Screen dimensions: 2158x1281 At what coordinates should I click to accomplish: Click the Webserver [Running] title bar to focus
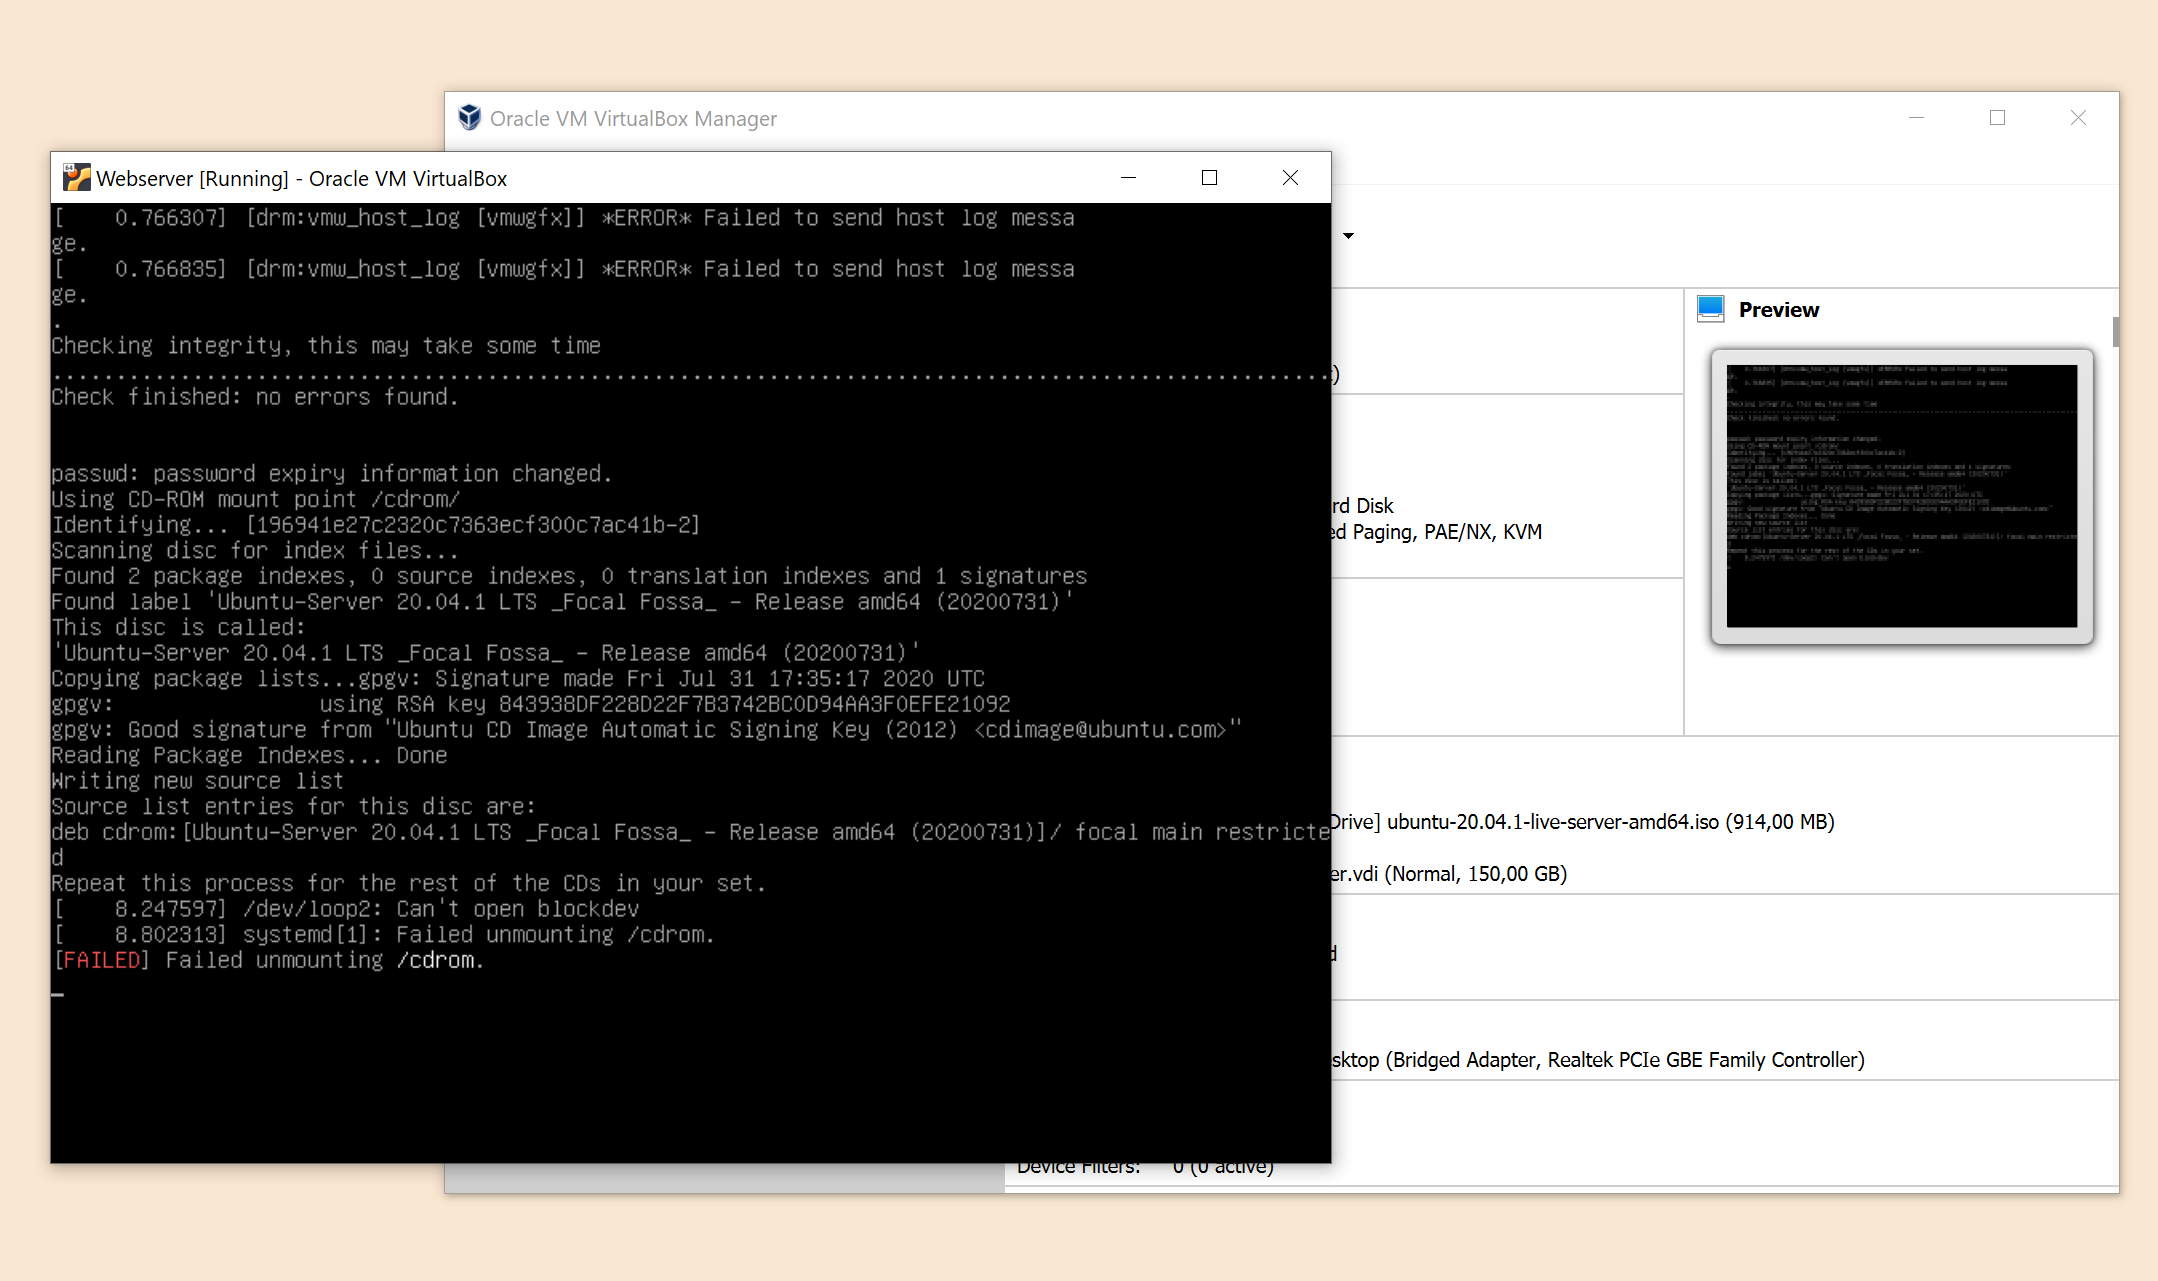point(700,177)
